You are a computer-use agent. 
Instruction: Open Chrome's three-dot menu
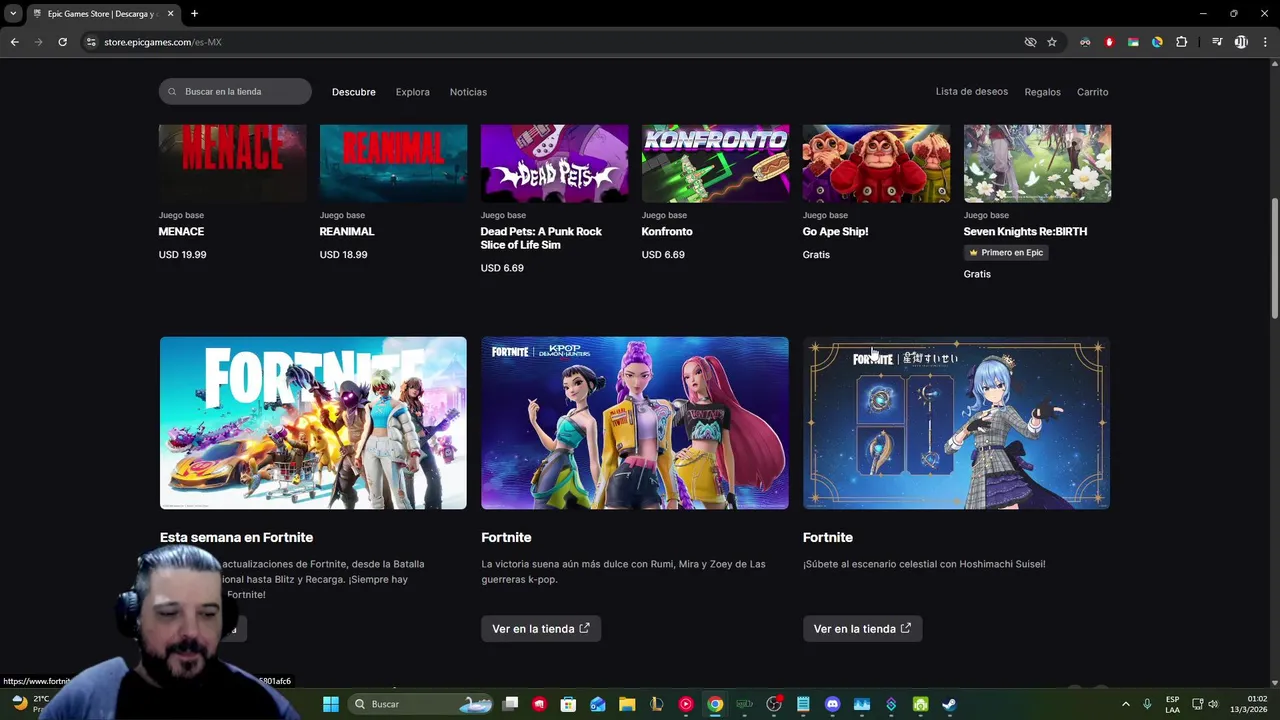tap(1263, 42)
